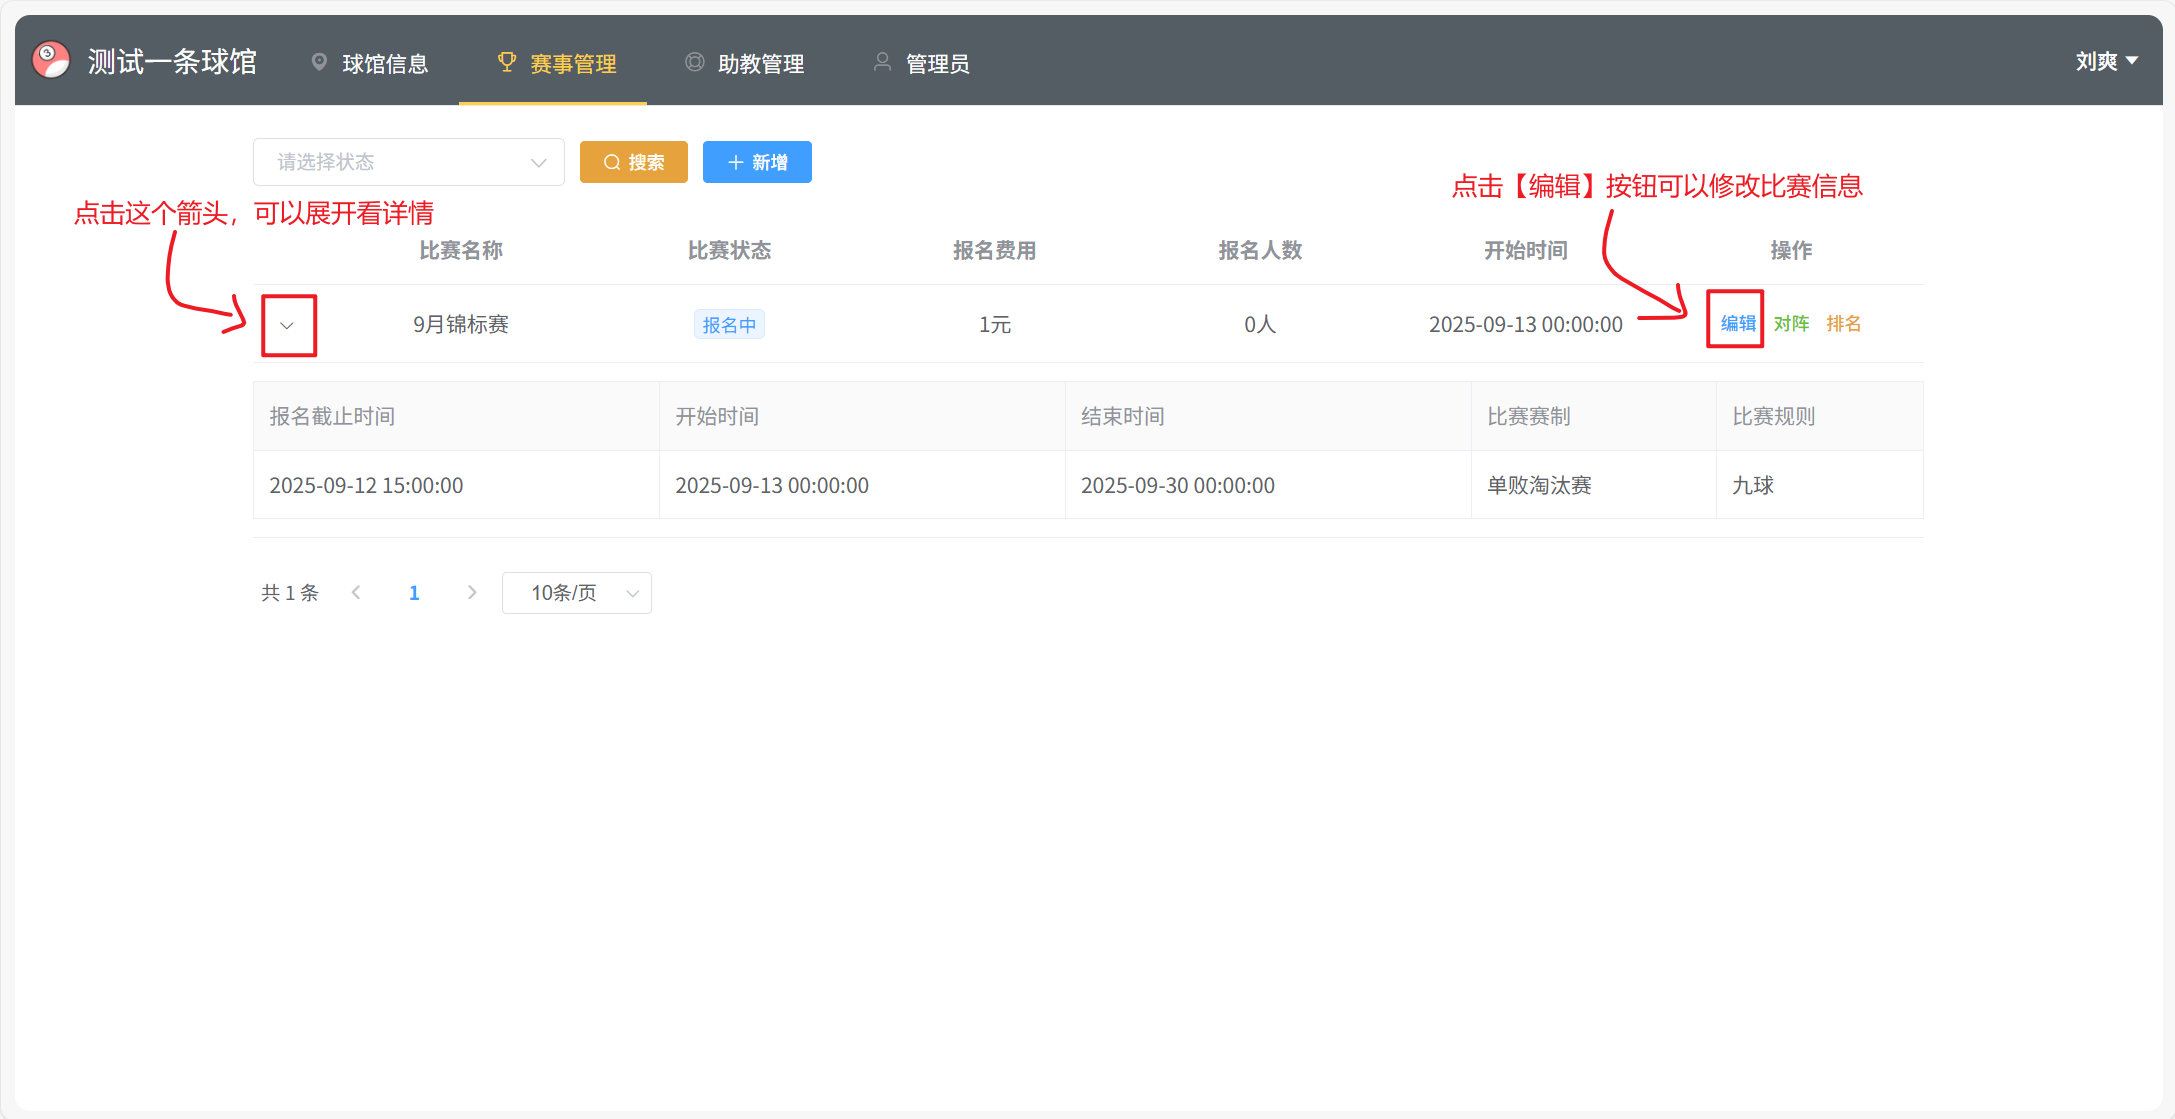Open the 10条/页 page size selector
2175x1119 pixels.
(x=577, y=593)
